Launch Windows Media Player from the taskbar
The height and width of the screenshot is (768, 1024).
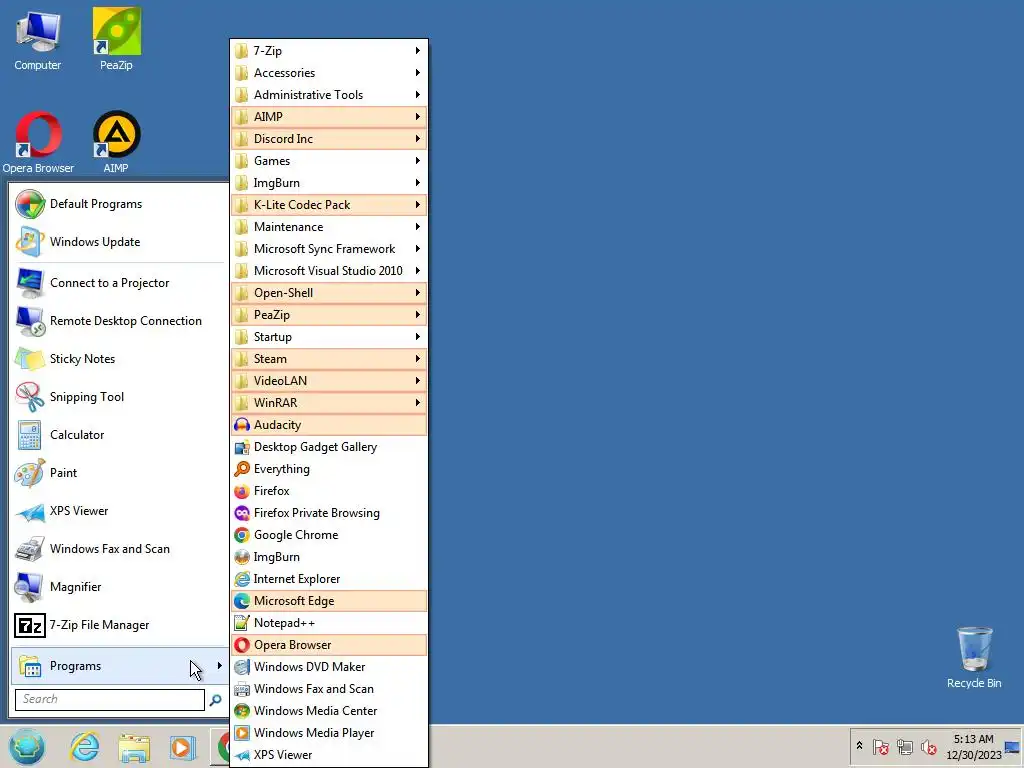pos(182,747)
